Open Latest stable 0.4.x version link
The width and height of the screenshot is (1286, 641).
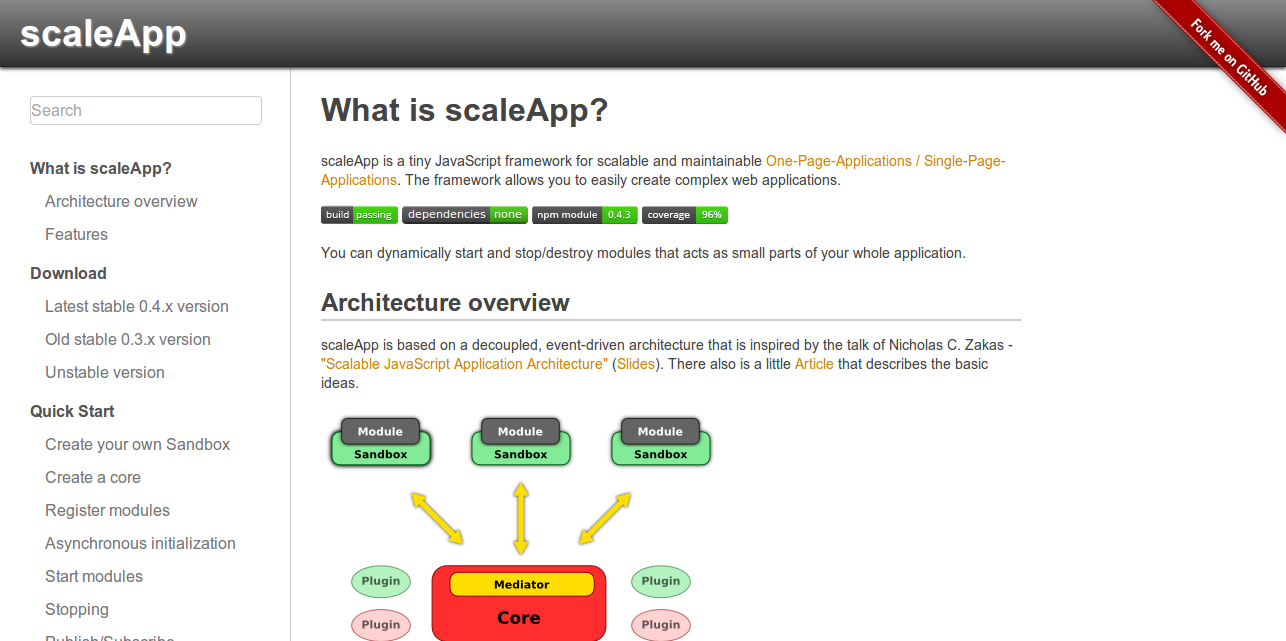click(x=137, y=306)
